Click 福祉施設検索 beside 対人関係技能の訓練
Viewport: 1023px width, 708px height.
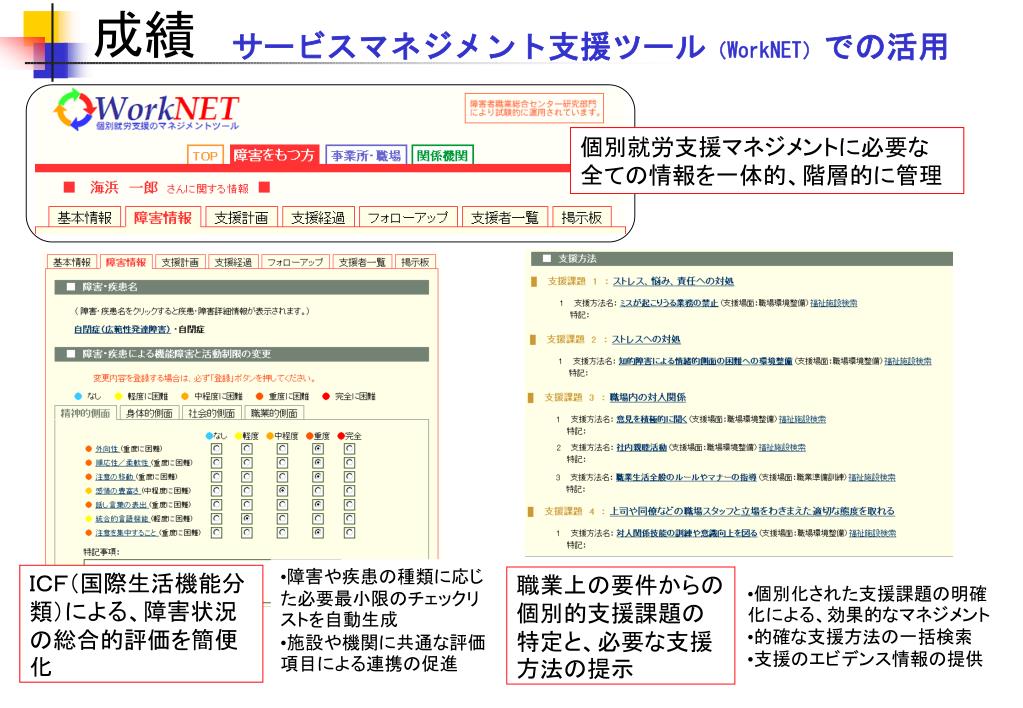[x=872, y=533]
